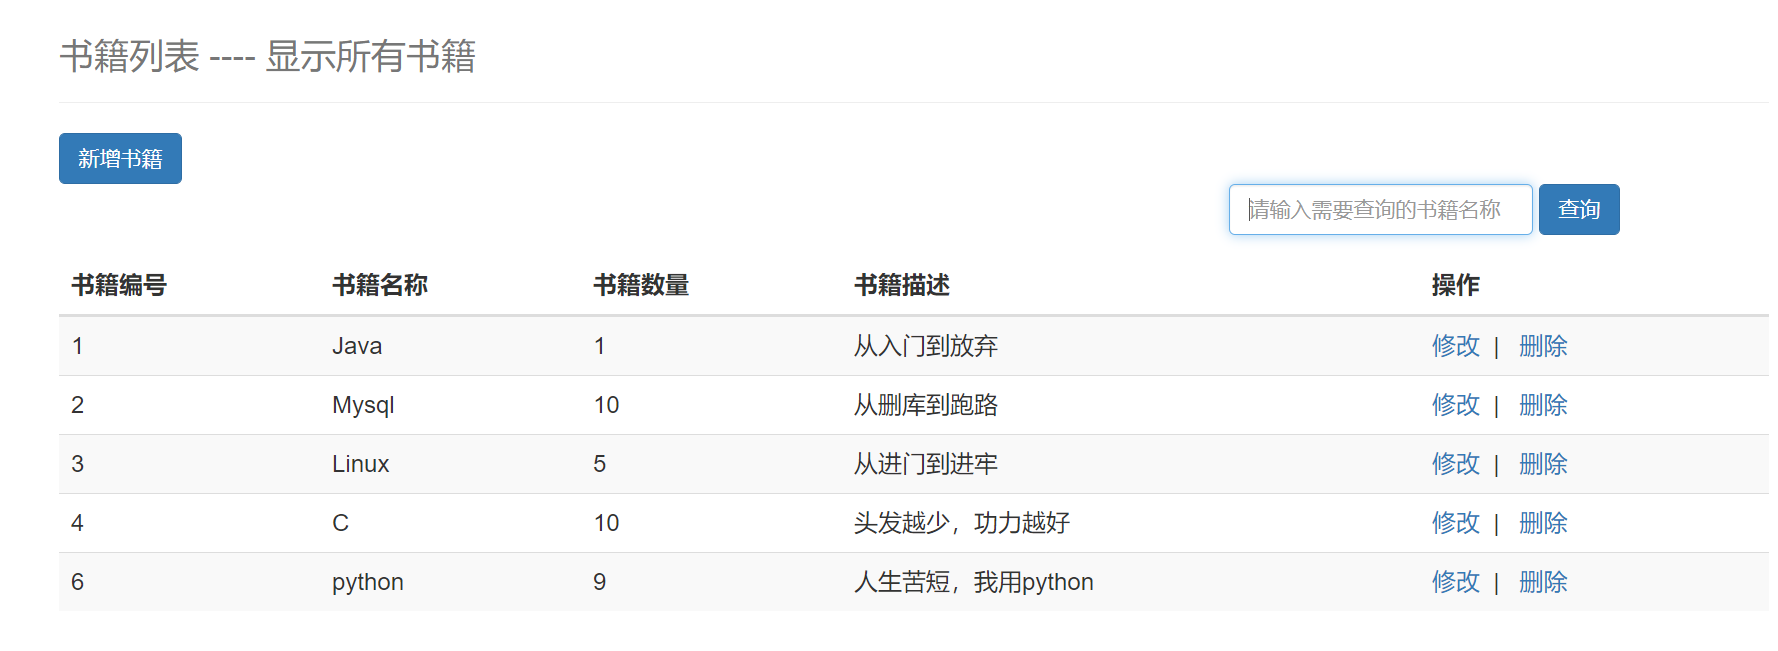Click the Mysql name cell
This screenshot has width=1778, height=651.
363,405
